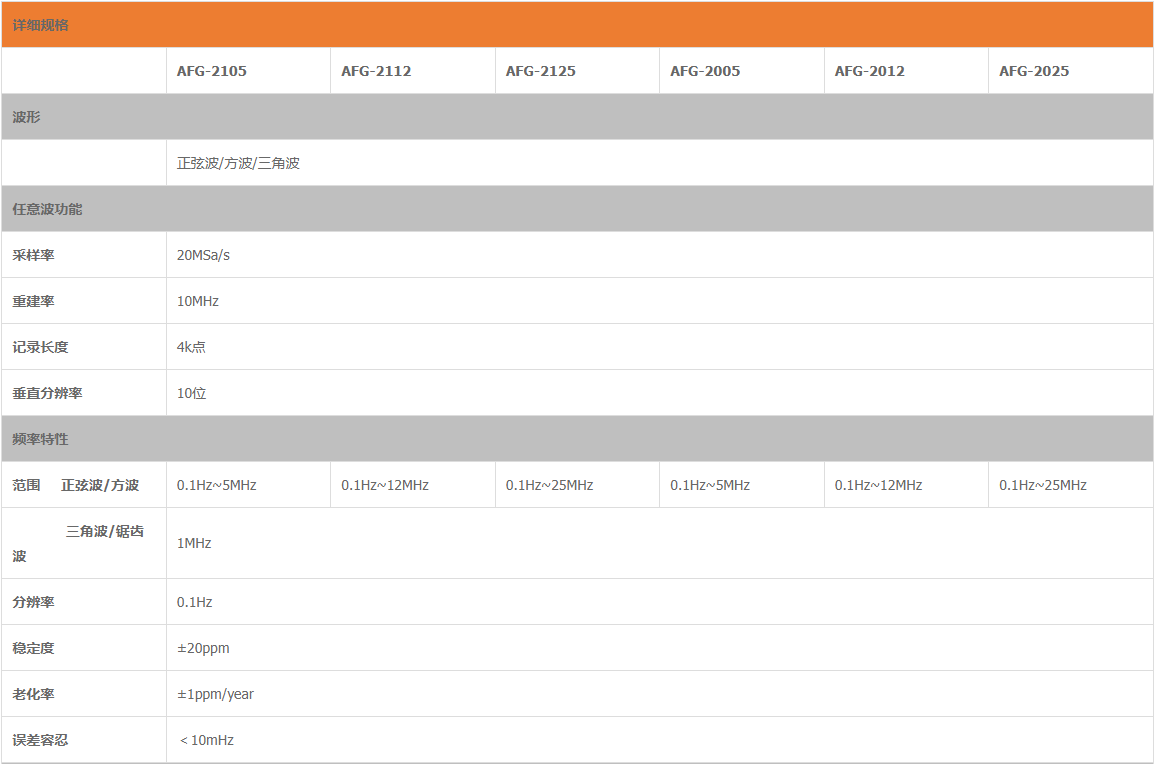This screenshot has height=764, width=1155.
Task: Click 0.1Hz~5MHz under AFG-2105
Action: pyautogui.click(x=217, y=486)
